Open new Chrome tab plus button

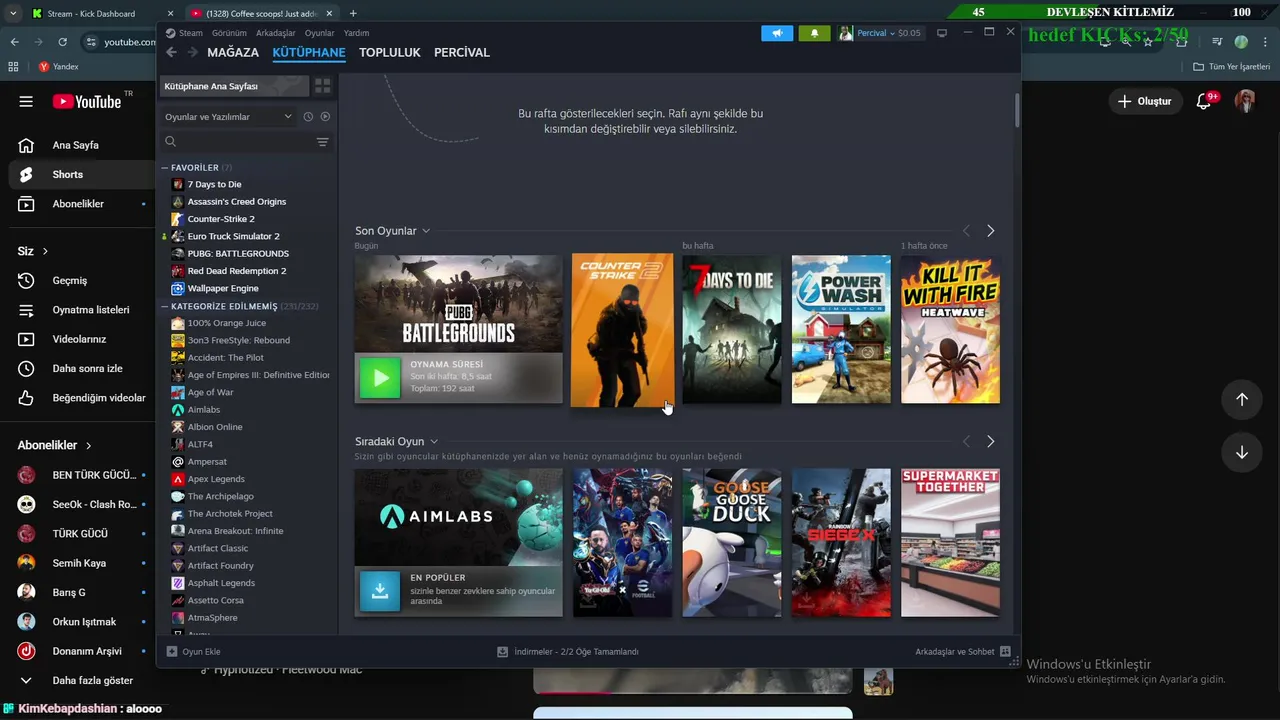[353, 13]
